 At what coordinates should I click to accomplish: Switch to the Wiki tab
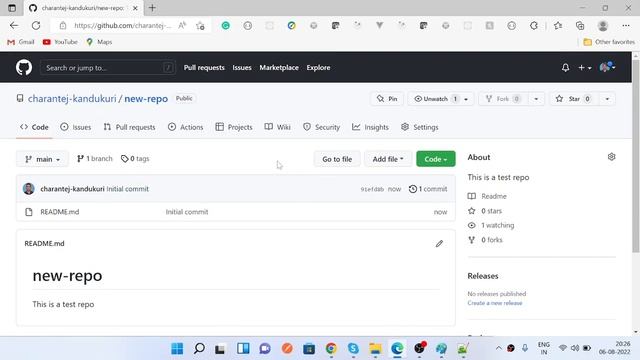pos(278,127)
